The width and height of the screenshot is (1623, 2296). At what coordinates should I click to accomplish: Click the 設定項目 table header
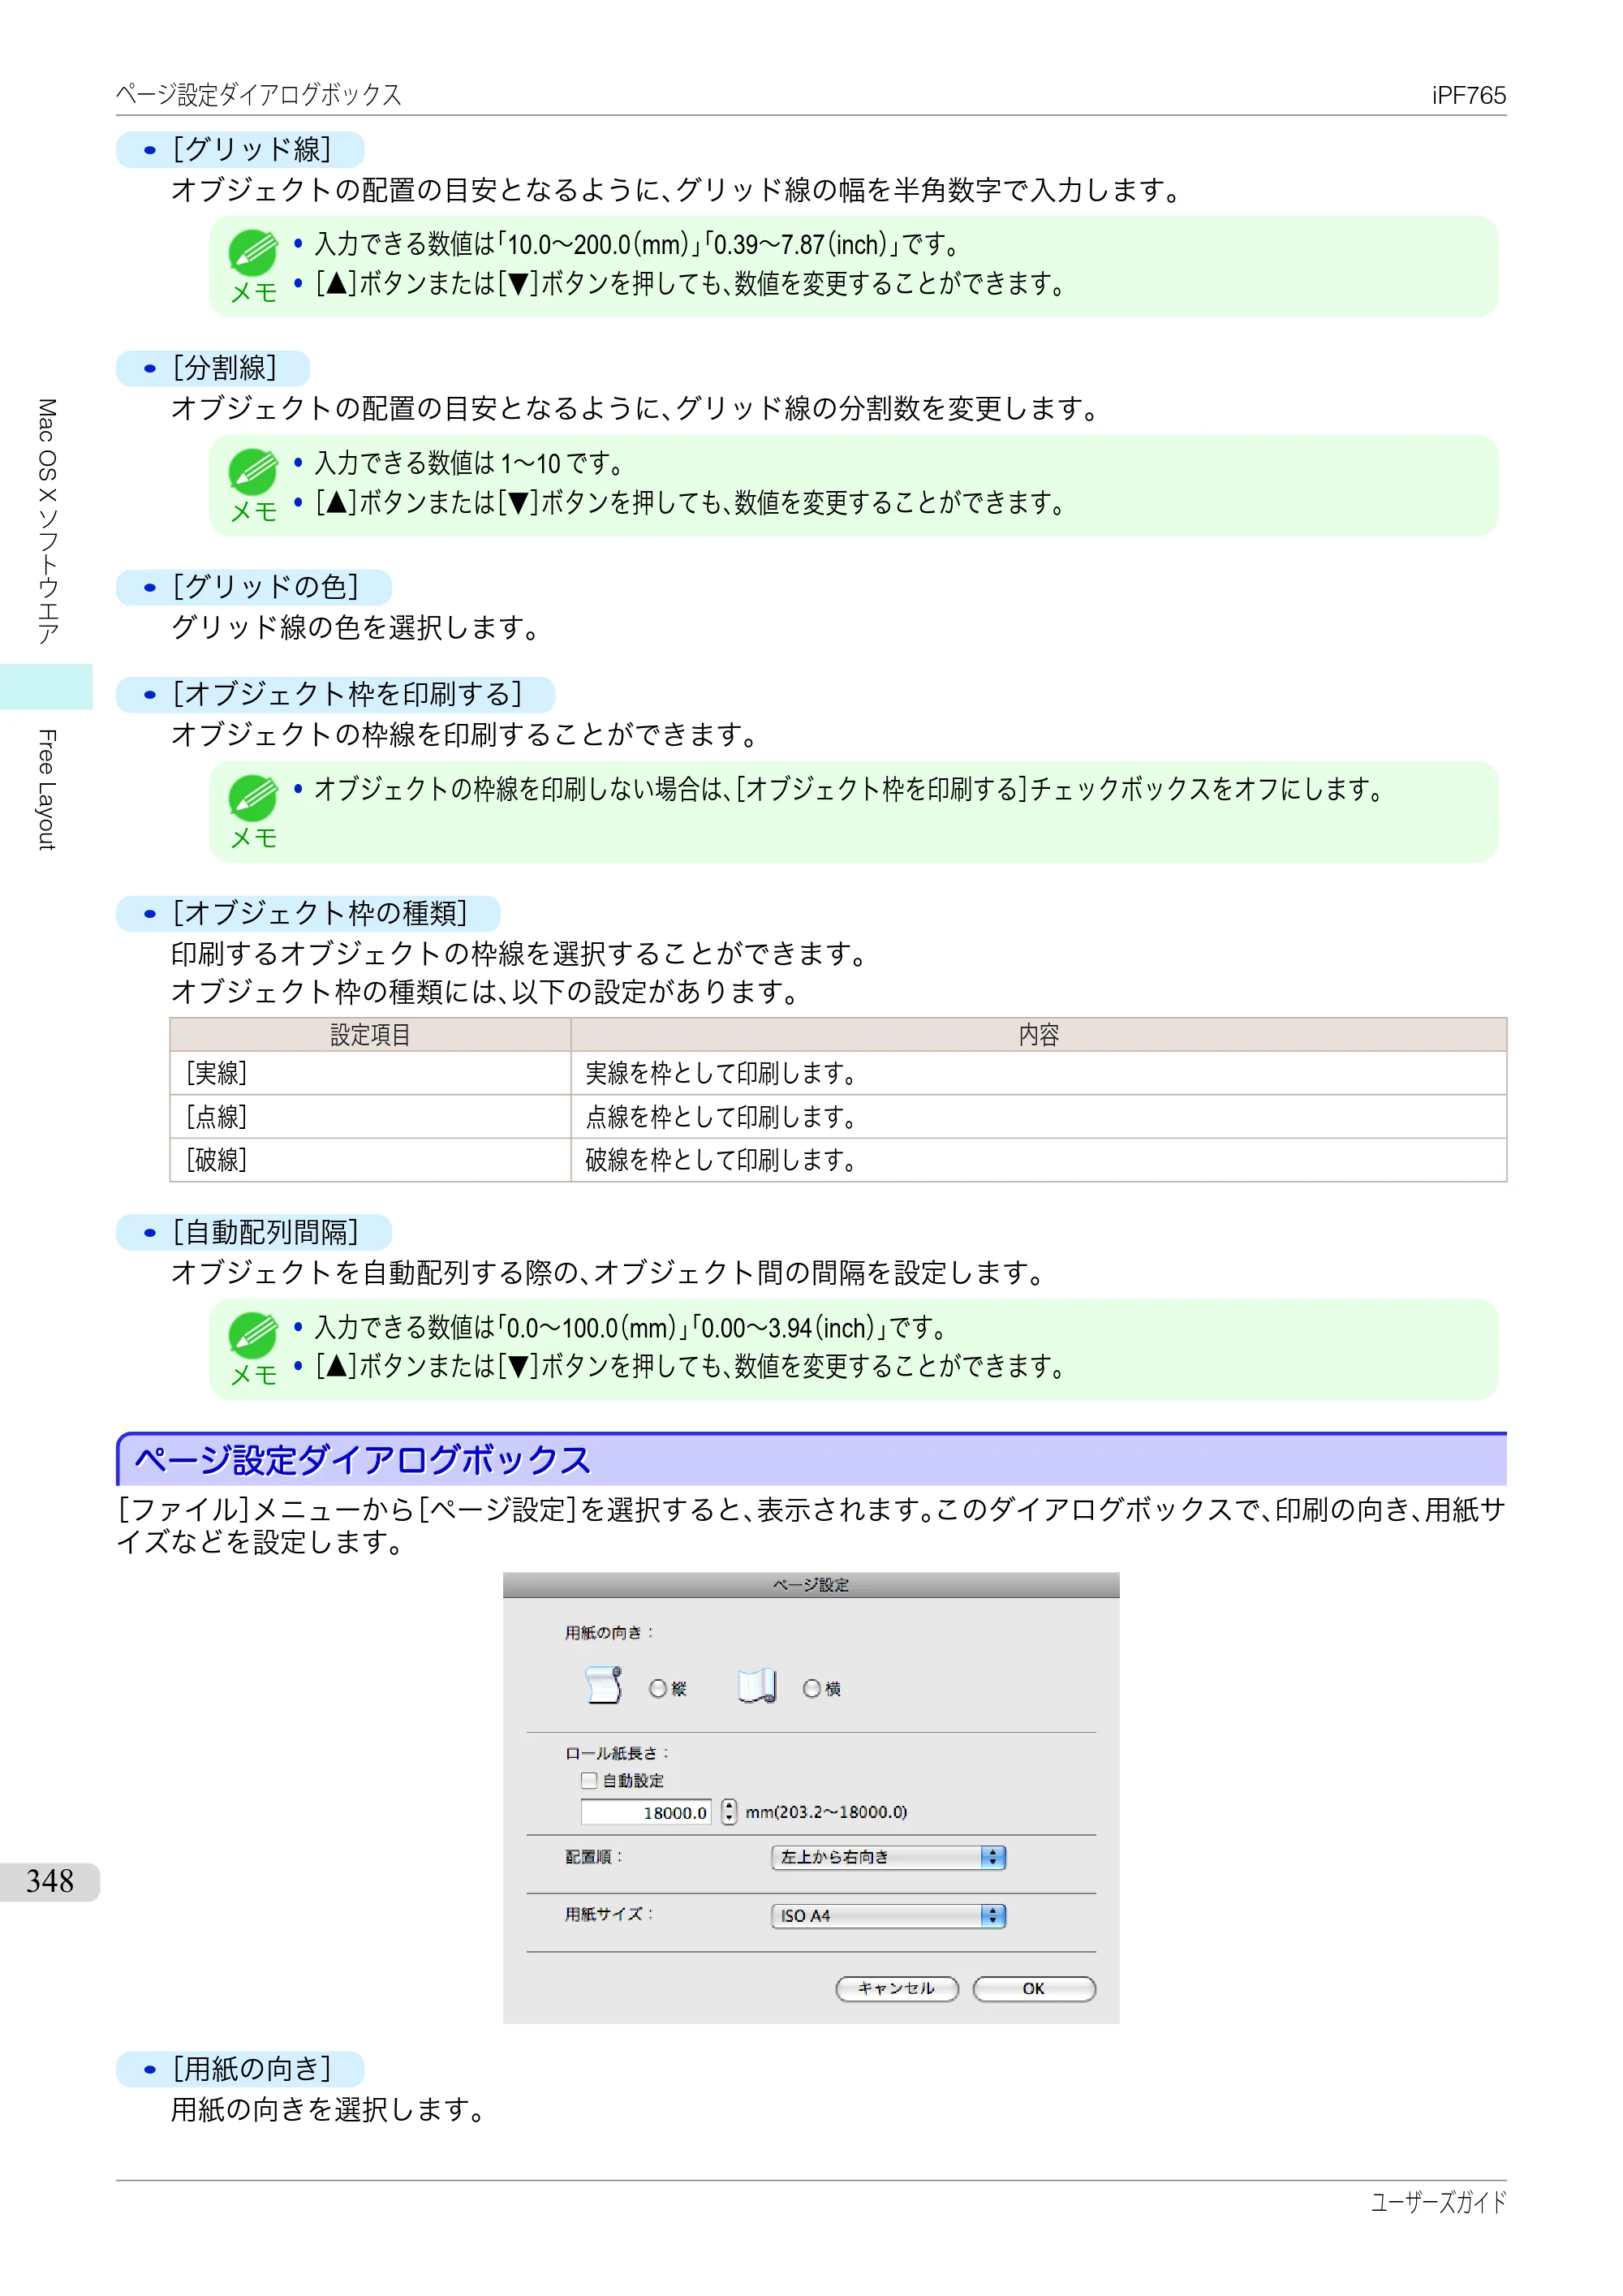(371, 1035)
